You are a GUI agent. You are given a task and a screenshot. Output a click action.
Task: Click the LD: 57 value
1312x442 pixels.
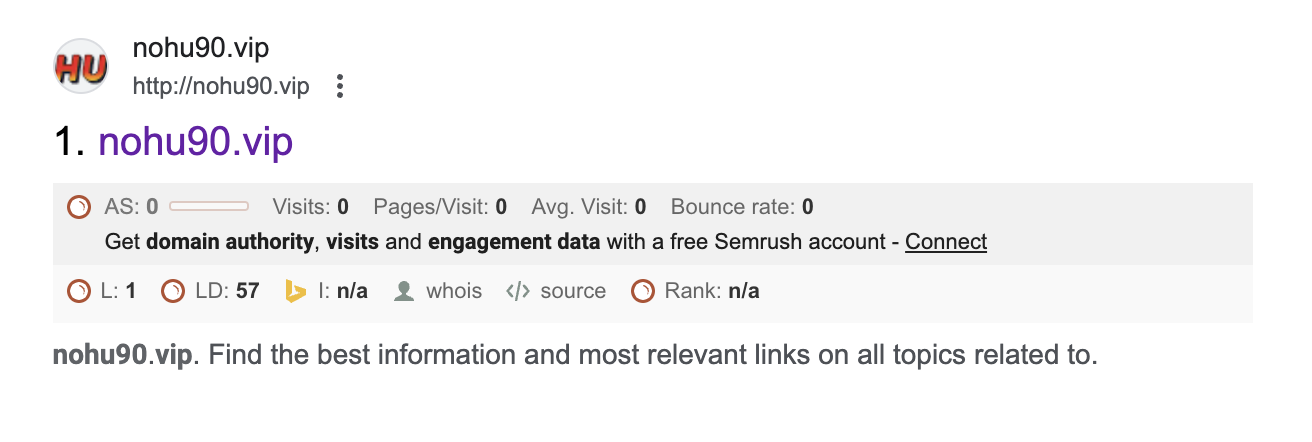227,291
